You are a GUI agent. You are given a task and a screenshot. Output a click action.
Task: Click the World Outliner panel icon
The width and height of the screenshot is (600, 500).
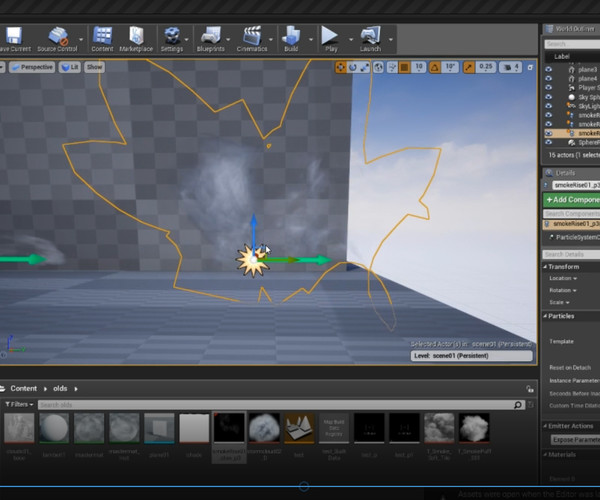point(549,29)
